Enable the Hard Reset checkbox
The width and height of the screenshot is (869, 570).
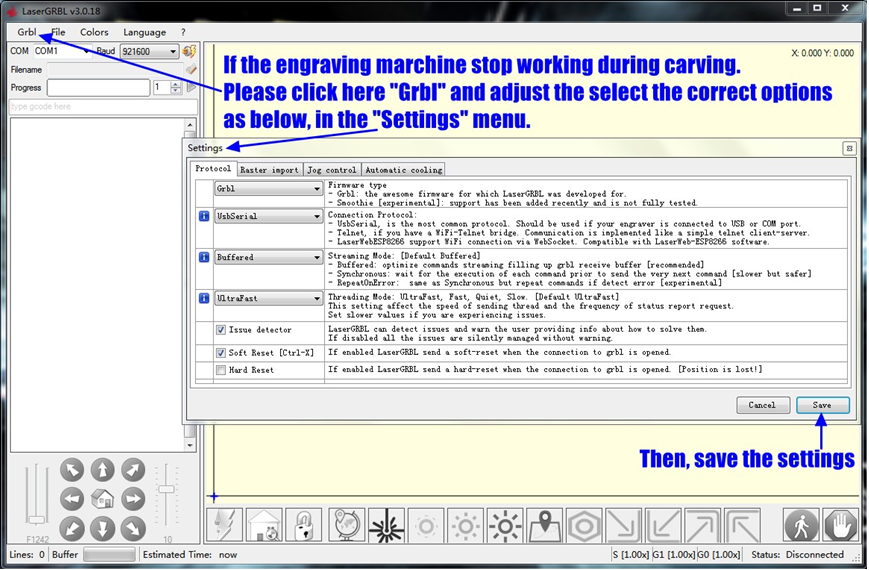tap(221, 370)
